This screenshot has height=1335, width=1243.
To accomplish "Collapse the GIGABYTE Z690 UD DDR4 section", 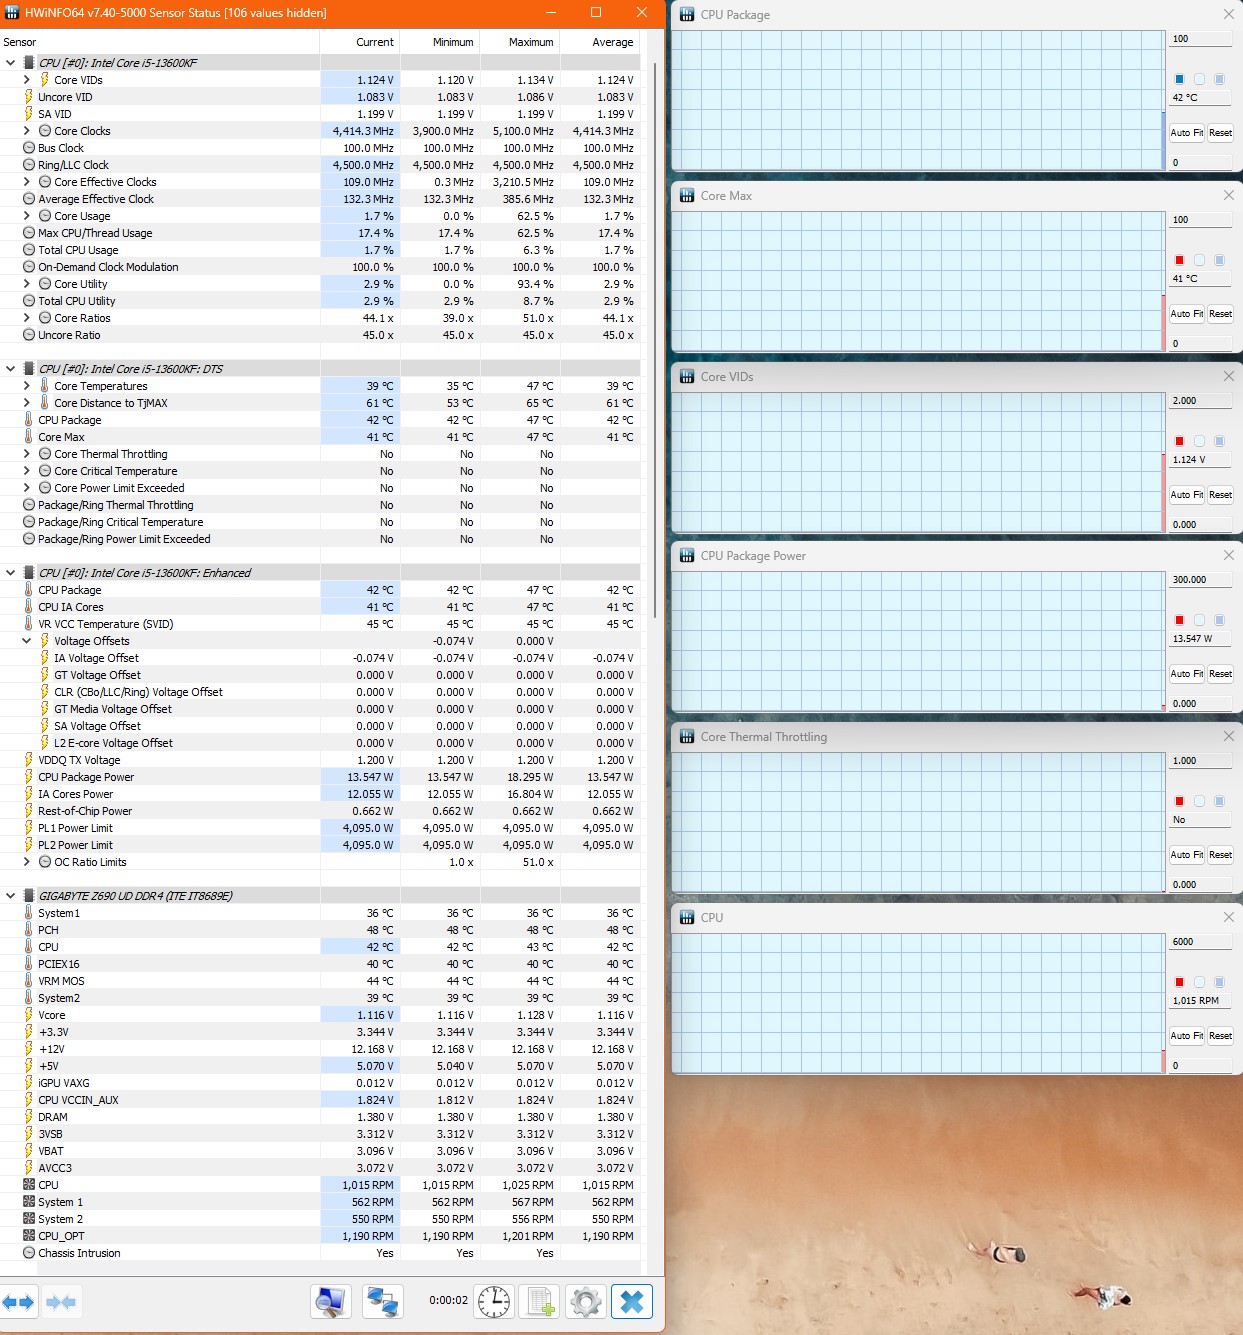I will click(x=11, y=896).
